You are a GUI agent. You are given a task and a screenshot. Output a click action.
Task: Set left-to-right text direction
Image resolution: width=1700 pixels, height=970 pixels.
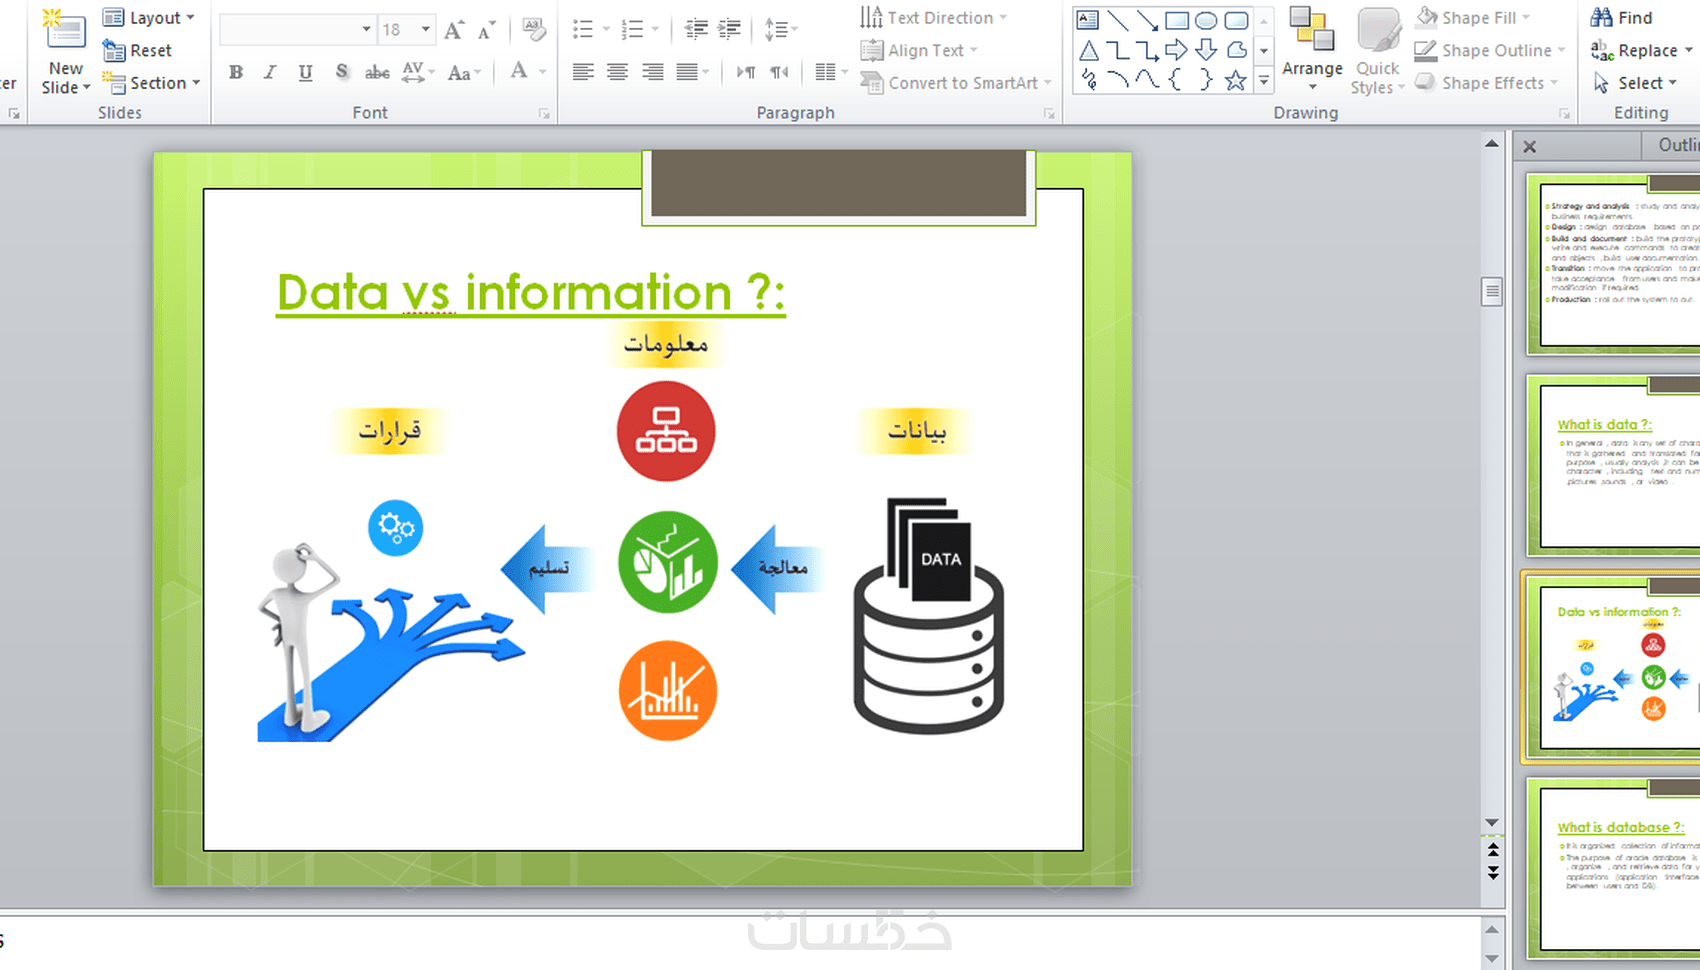[x=746, y=72]
